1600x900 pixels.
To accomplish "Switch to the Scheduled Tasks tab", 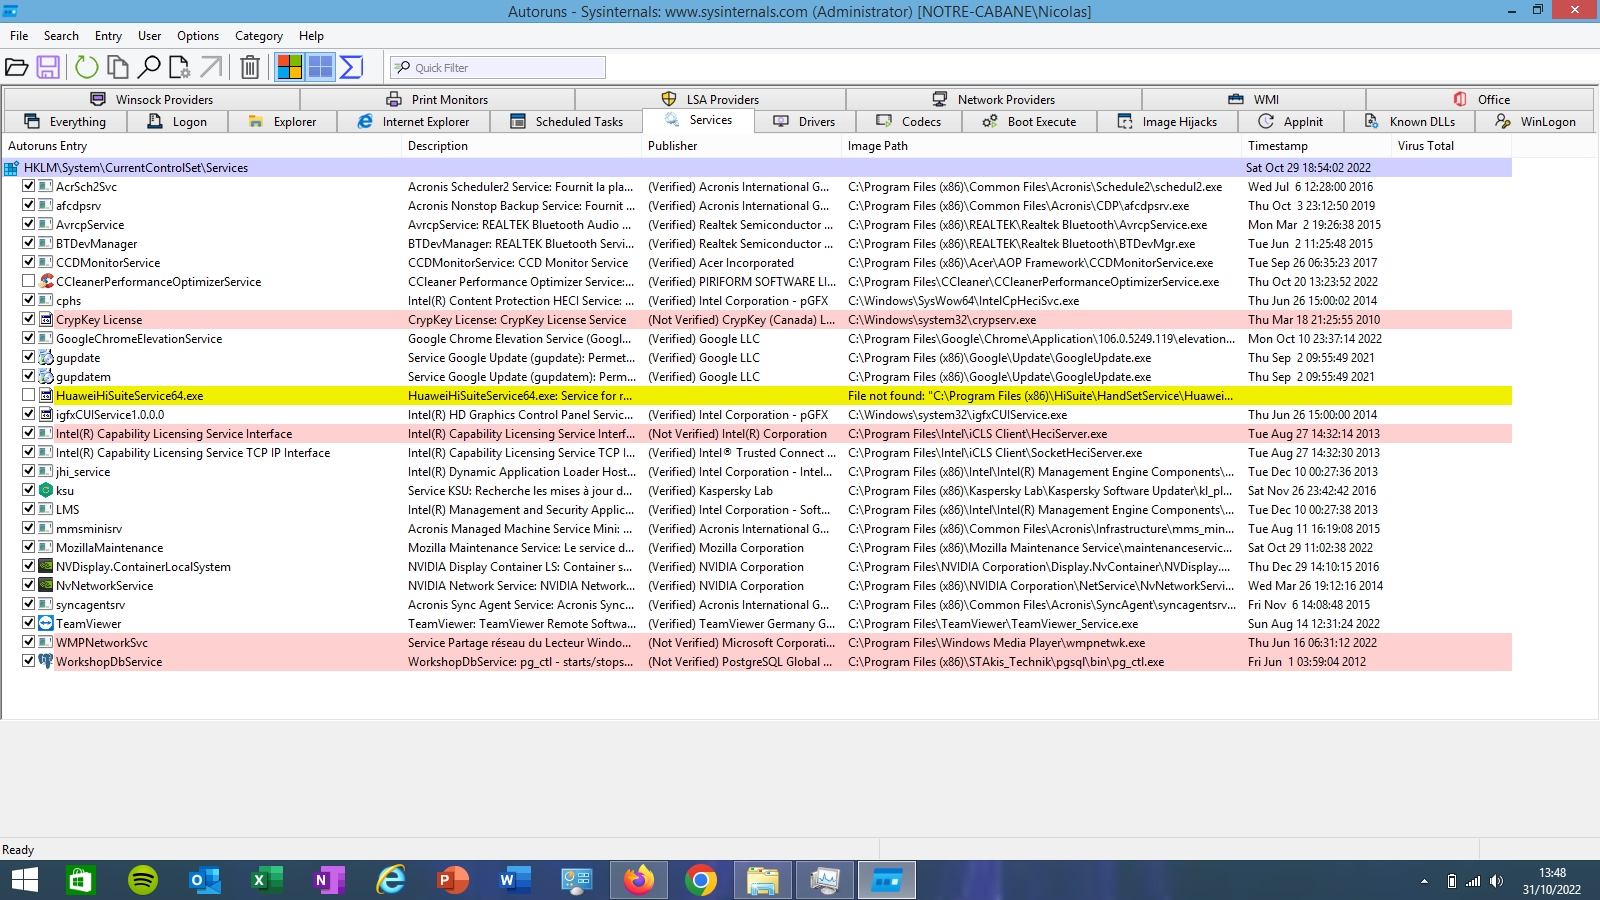I will [x=567, y=122].
